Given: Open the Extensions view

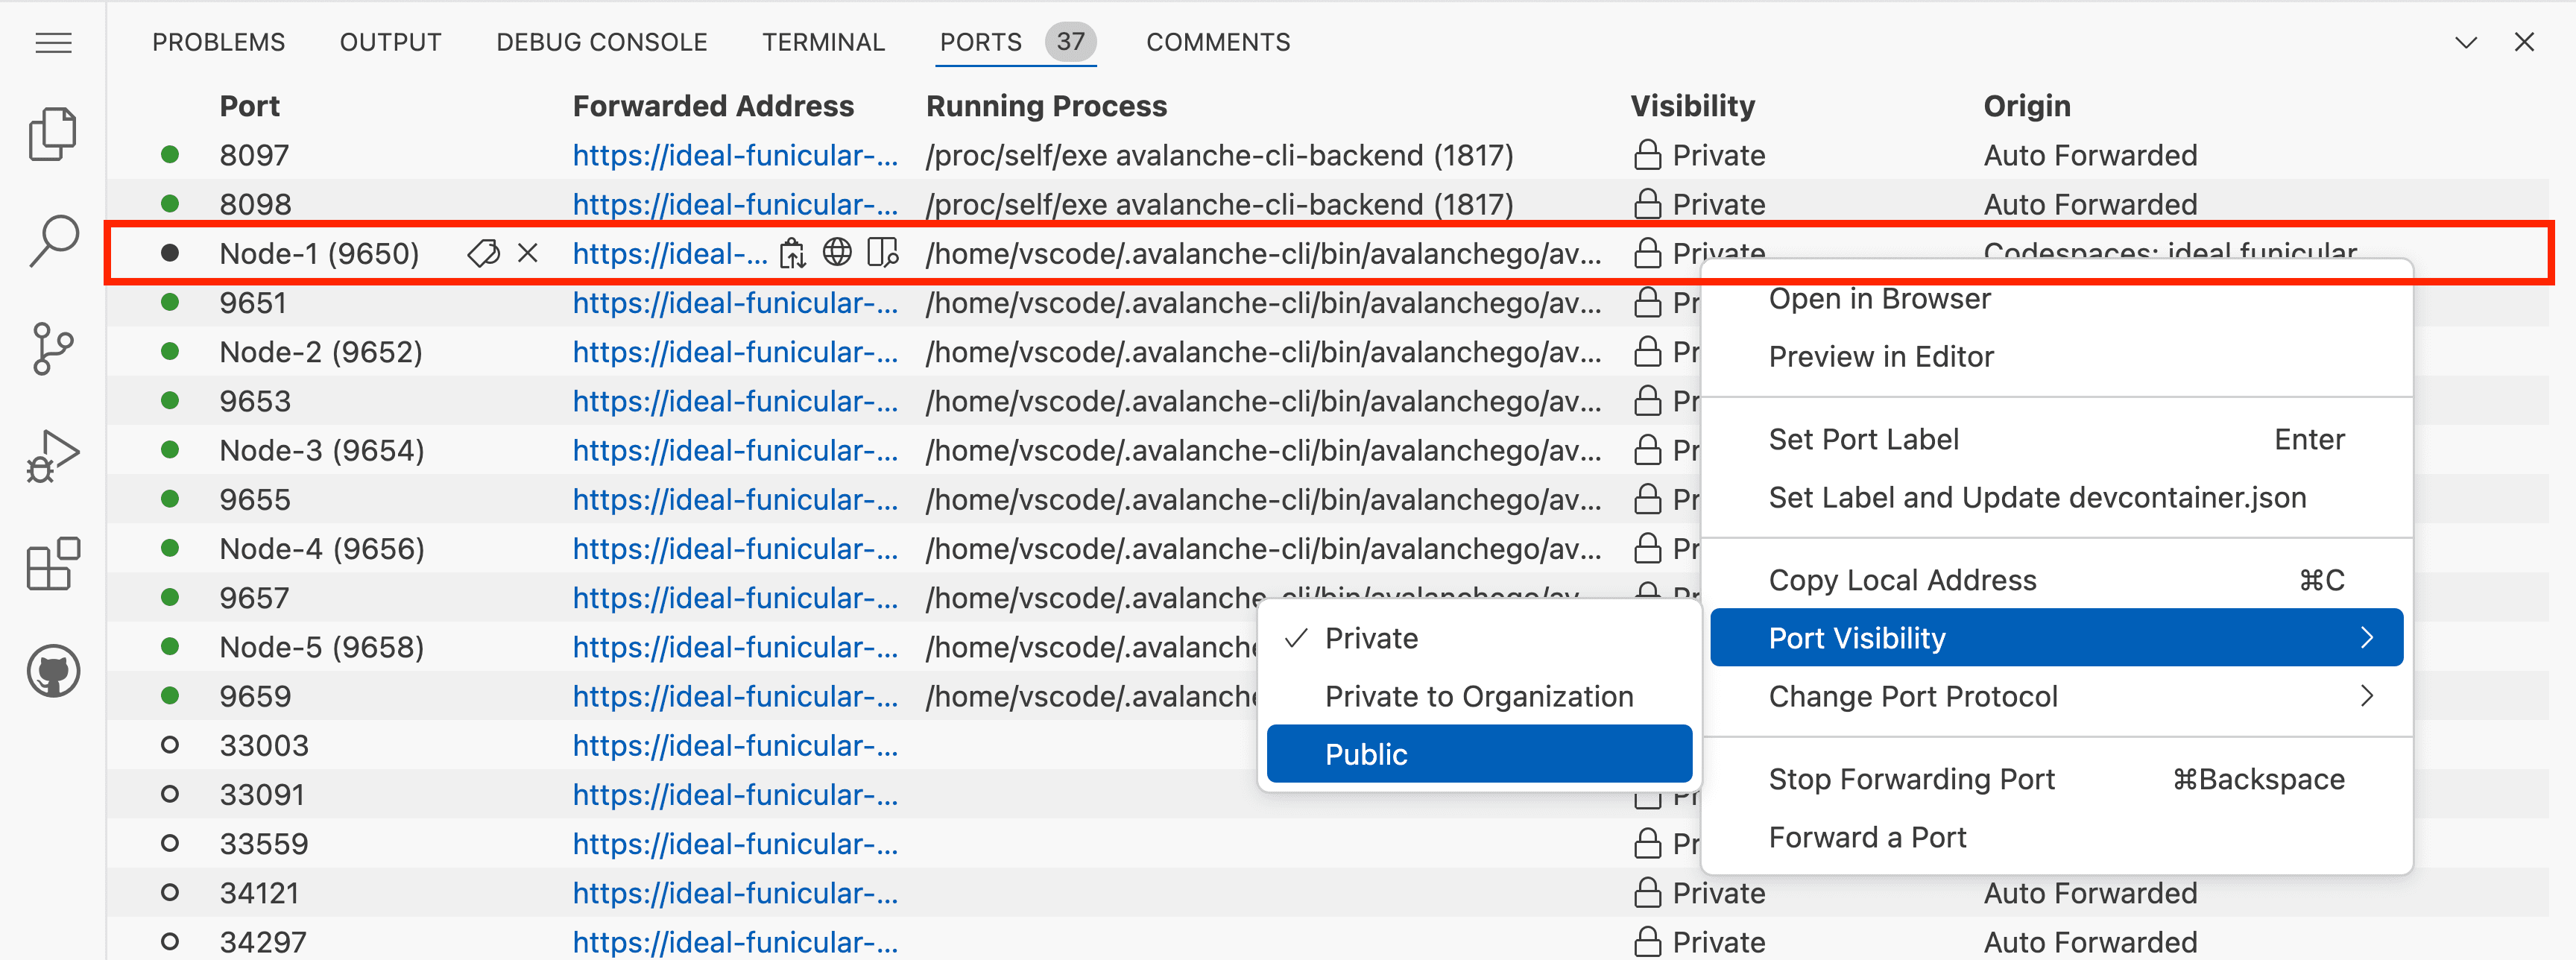Looking at the screenshot, I should [52, 564].
